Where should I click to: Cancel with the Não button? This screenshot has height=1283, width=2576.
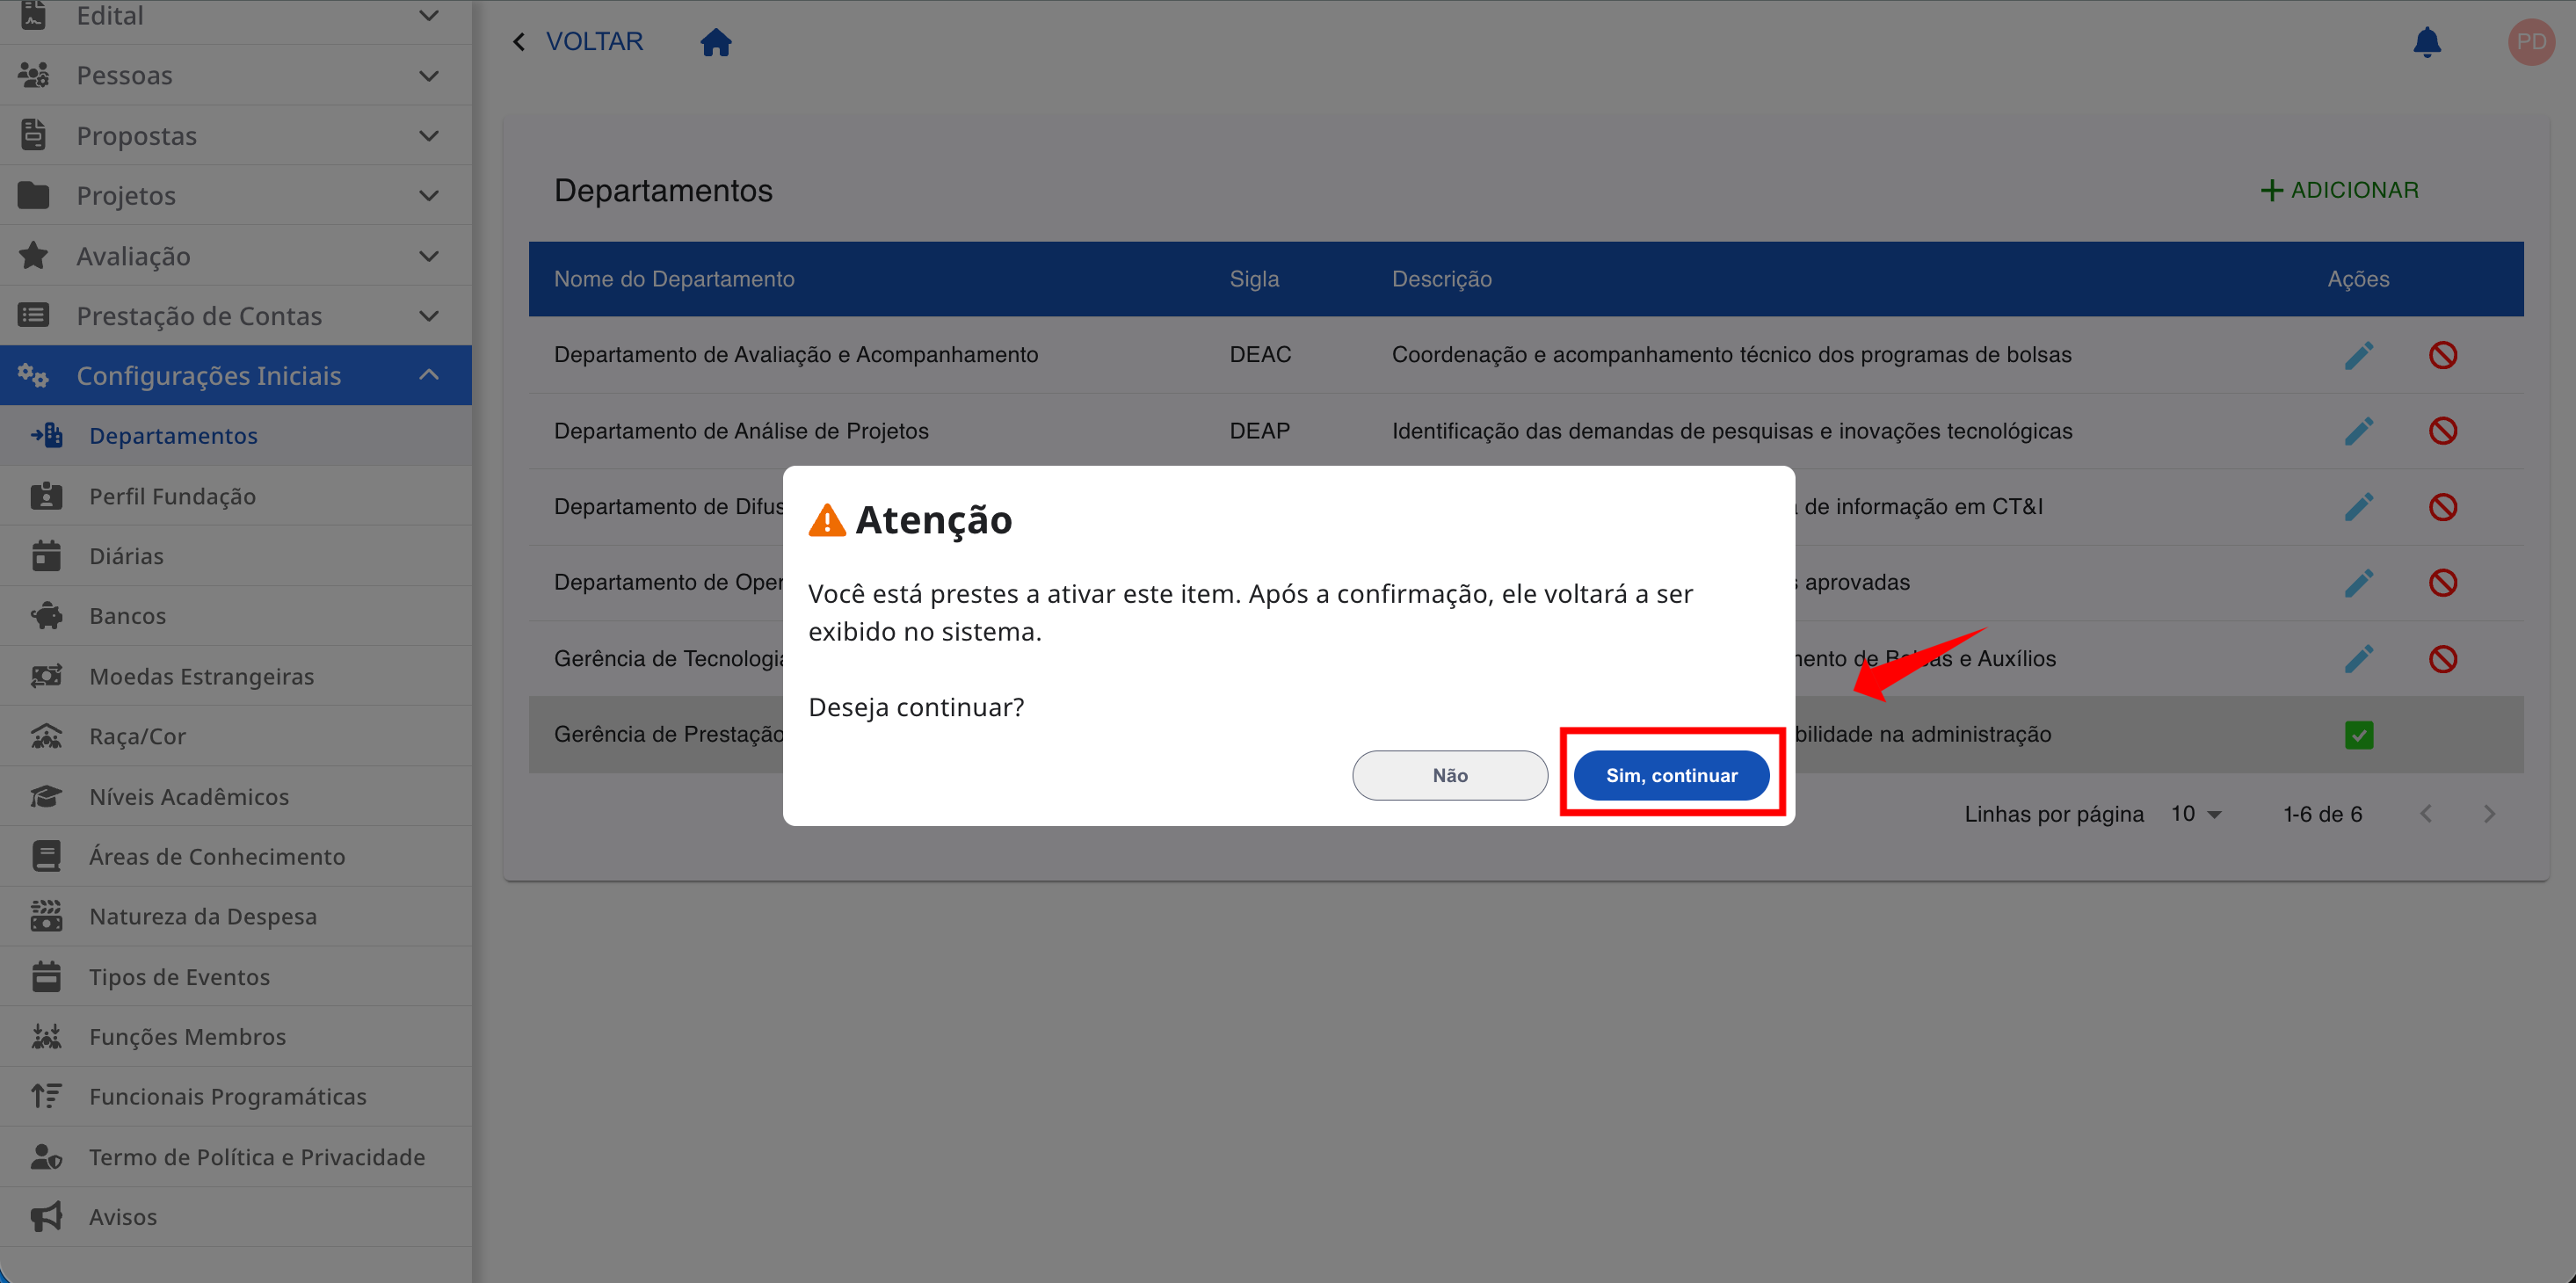point(1450,775)
